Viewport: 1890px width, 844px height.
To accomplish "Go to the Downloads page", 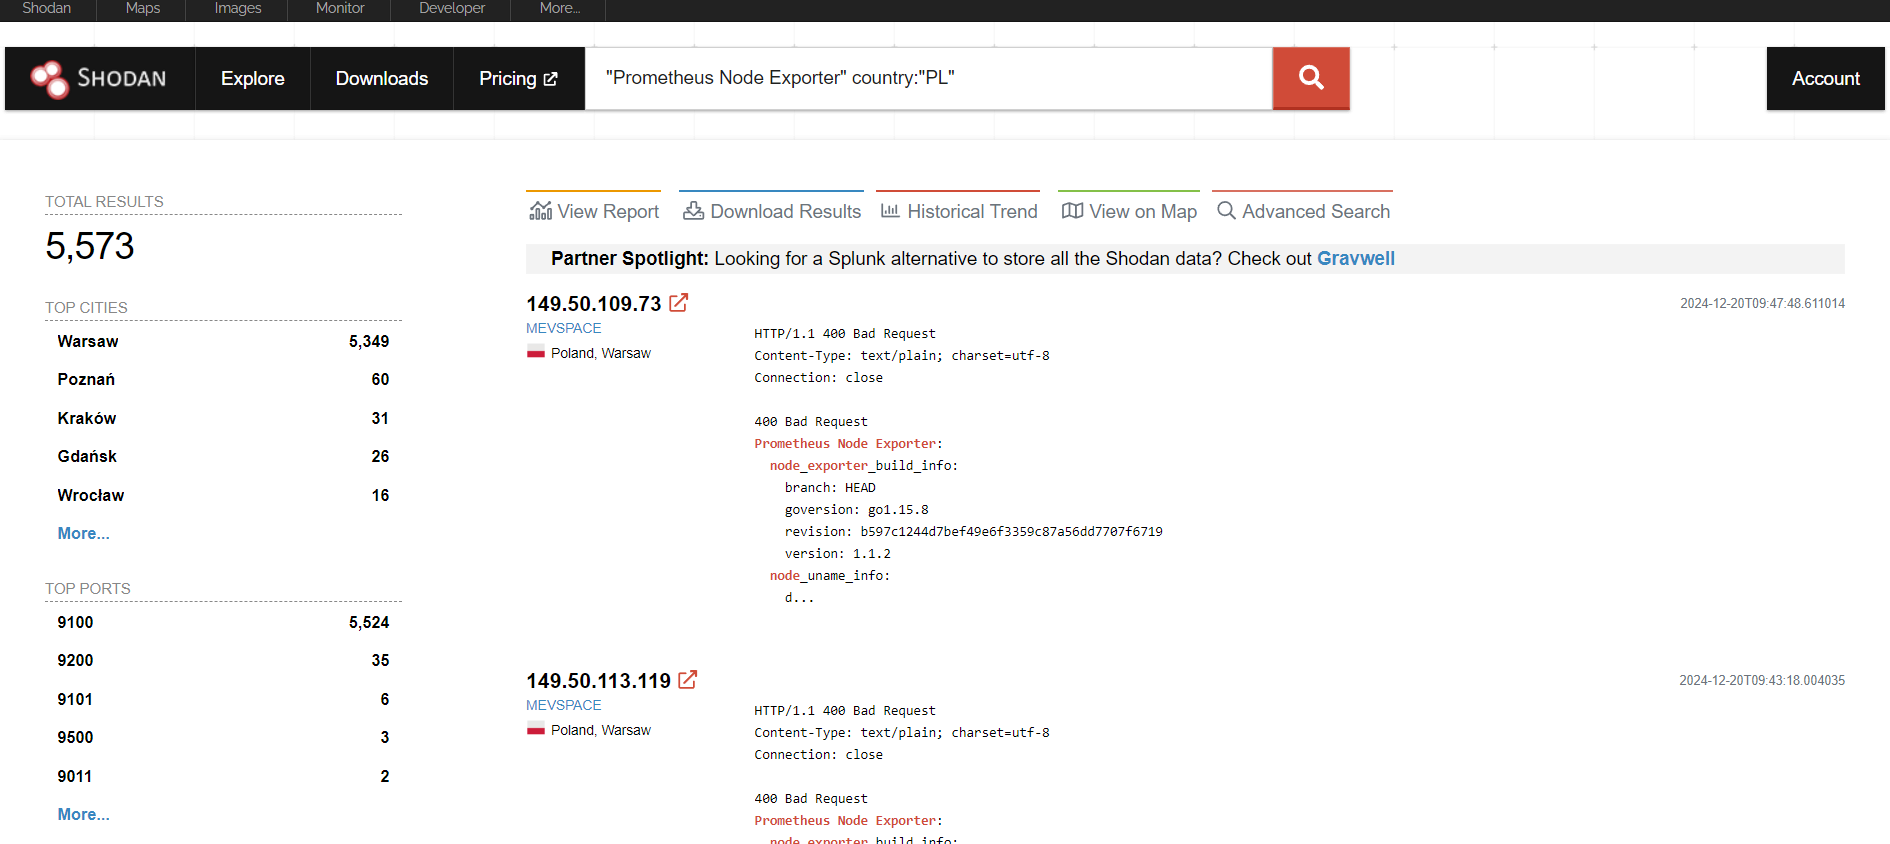I will (x=382, y=78).
